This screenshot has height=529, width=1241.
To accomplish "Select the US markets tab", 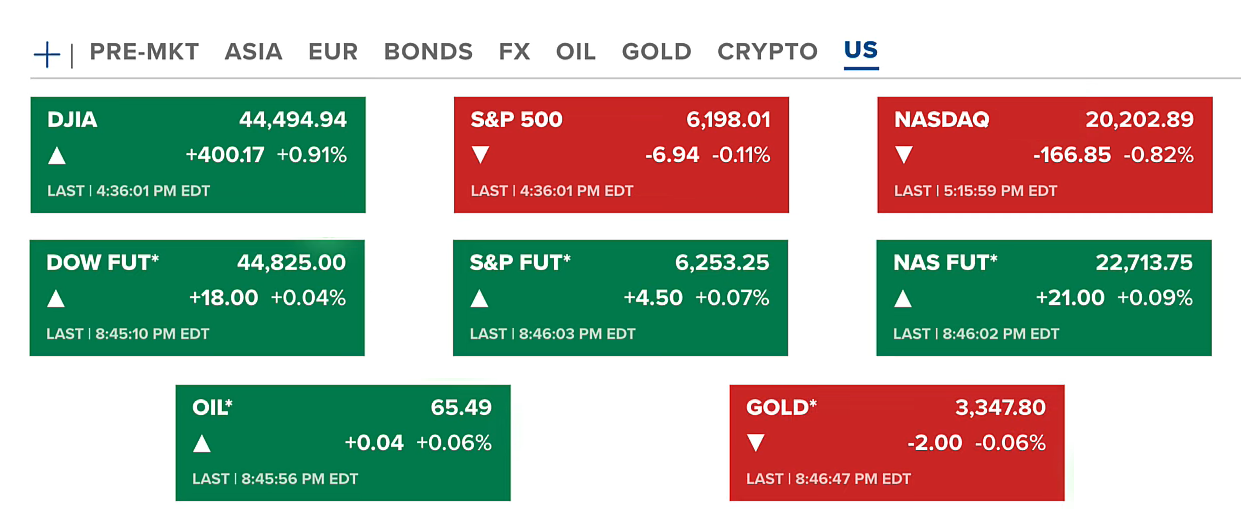I will click(x=861, y=51).
